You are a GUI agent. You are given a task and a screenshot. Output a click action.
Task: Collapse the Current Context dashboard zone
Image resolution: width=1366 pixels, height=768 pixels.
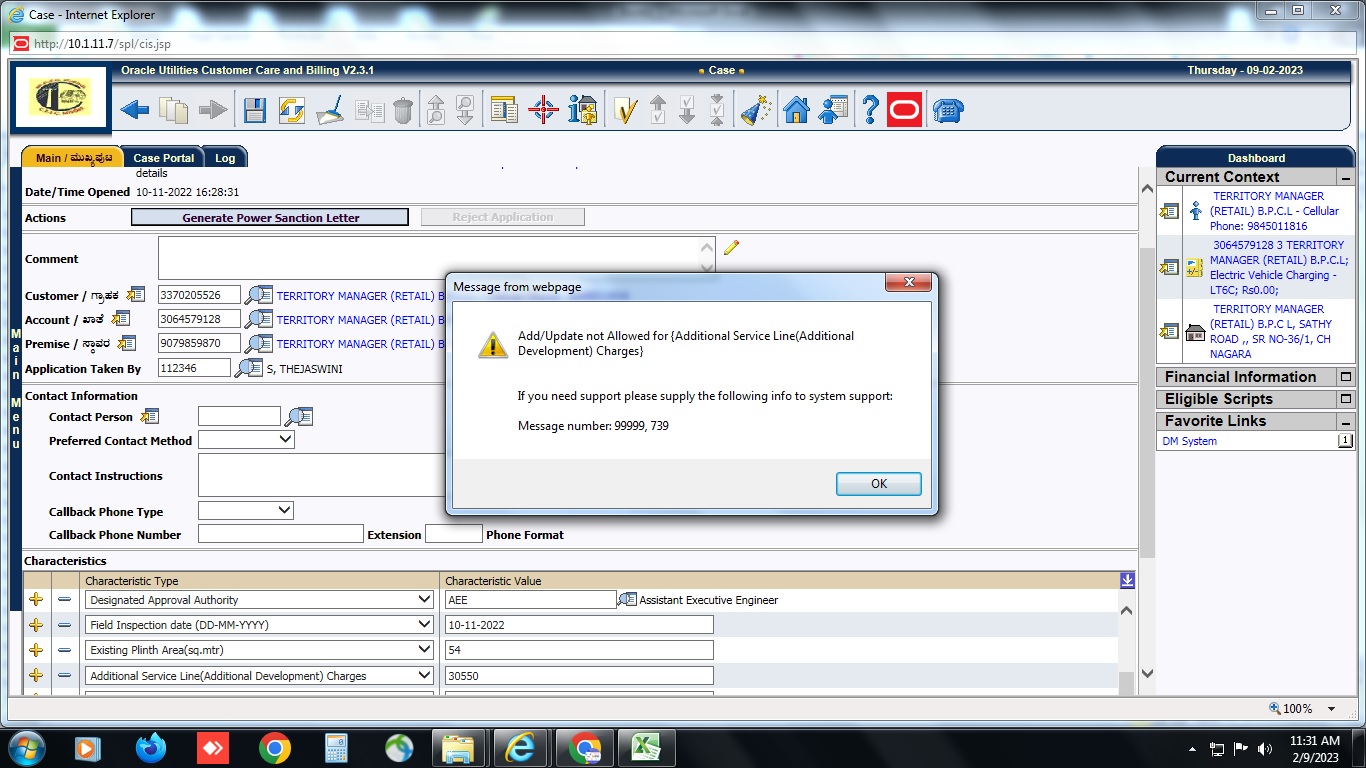pos(1346,177)
